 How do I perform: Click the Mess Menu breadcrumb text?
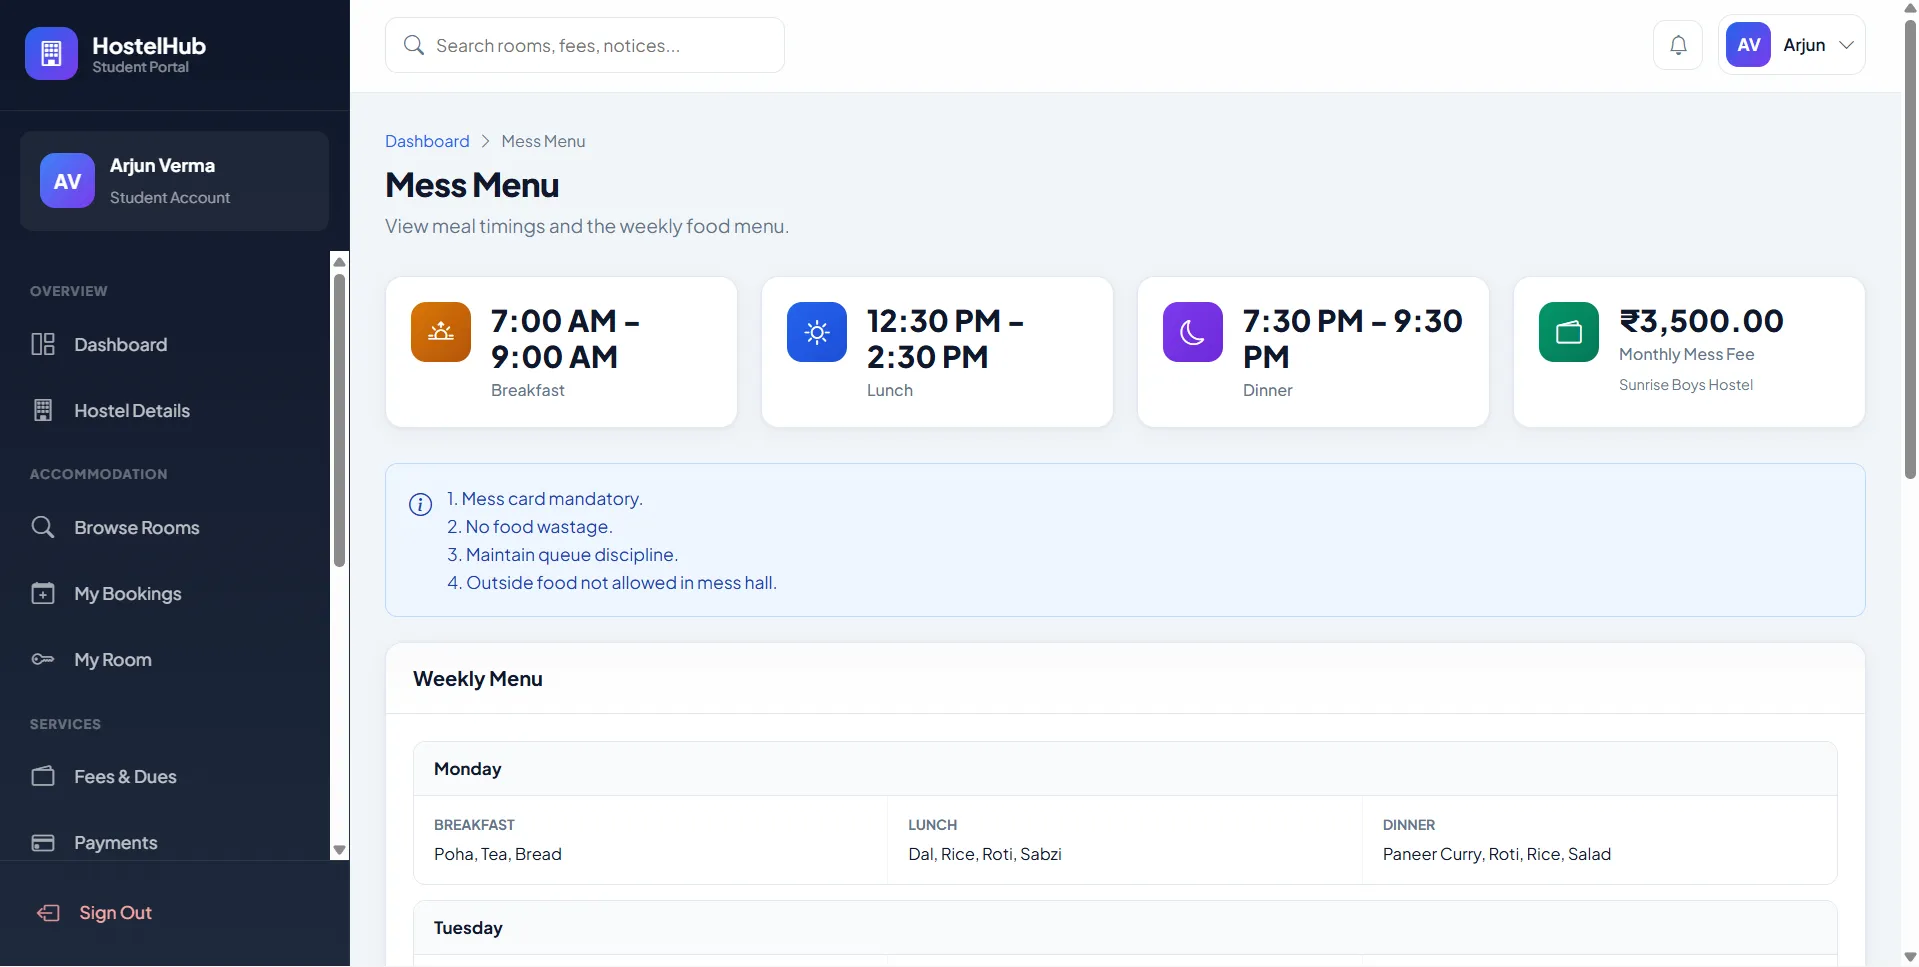pyautogui.click(x=543, y=141)
